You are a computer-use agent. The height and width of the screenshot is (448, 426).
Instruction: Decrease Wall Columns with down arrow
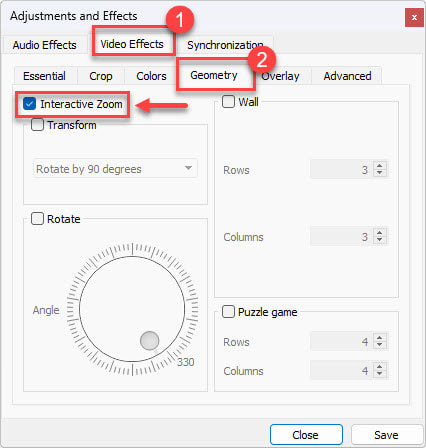pyautogui.click(x=379, y=240)
